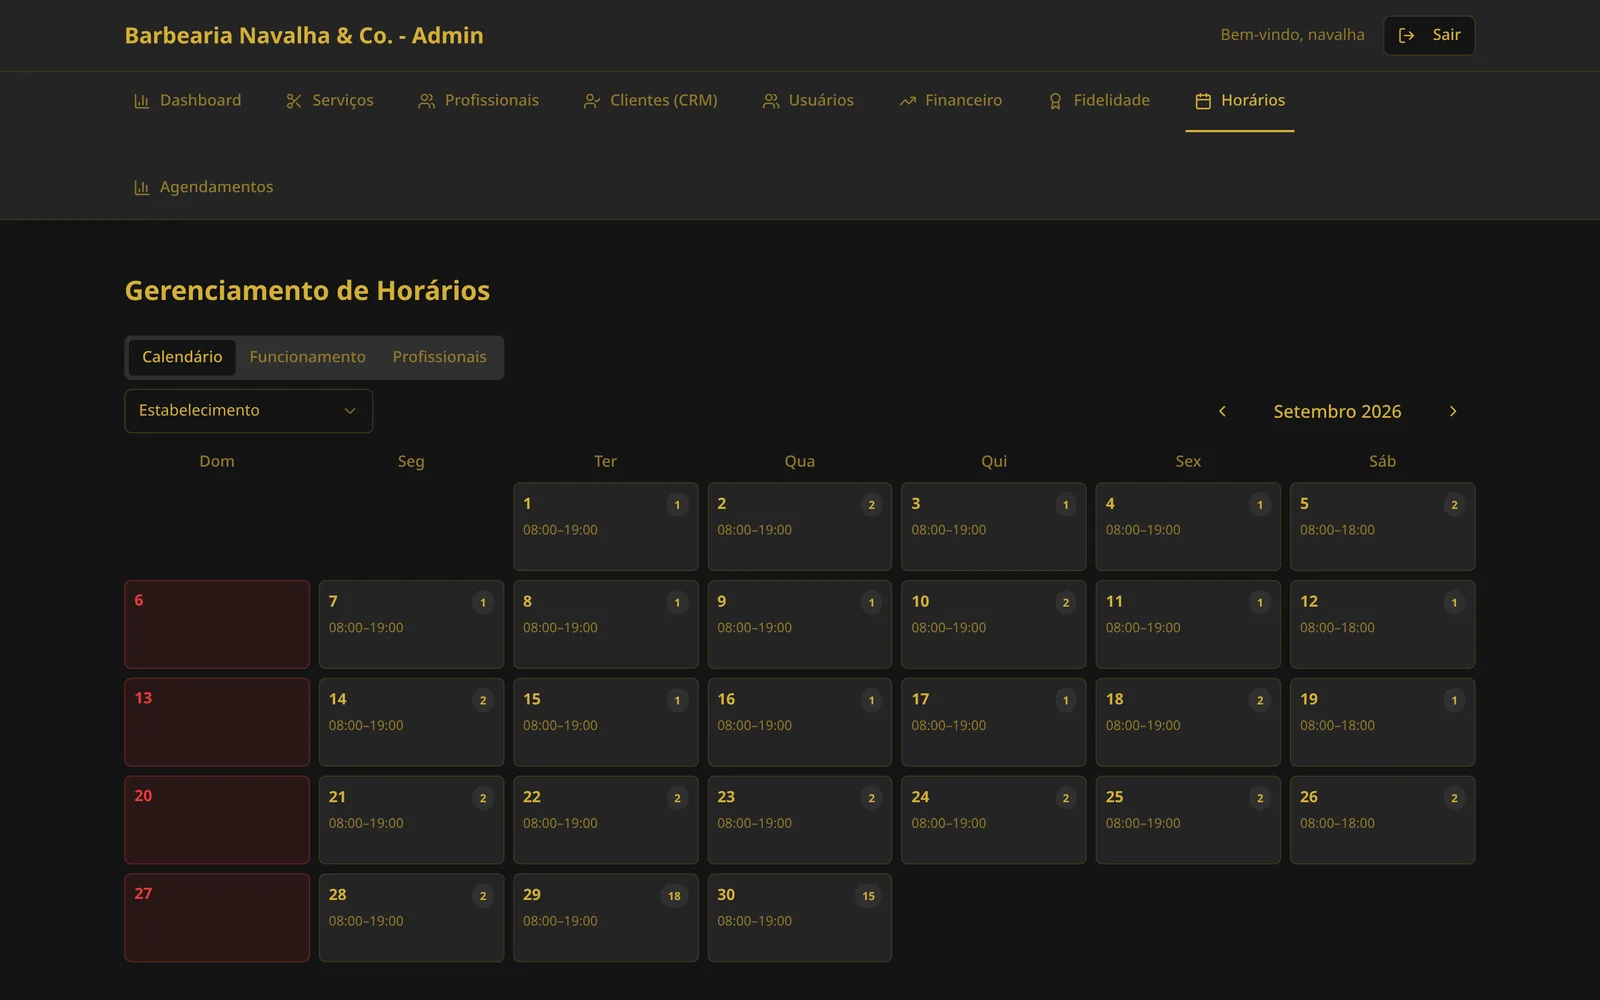Click the scissors icon for Serviços

pyautogui.click(x=294, y=101)
